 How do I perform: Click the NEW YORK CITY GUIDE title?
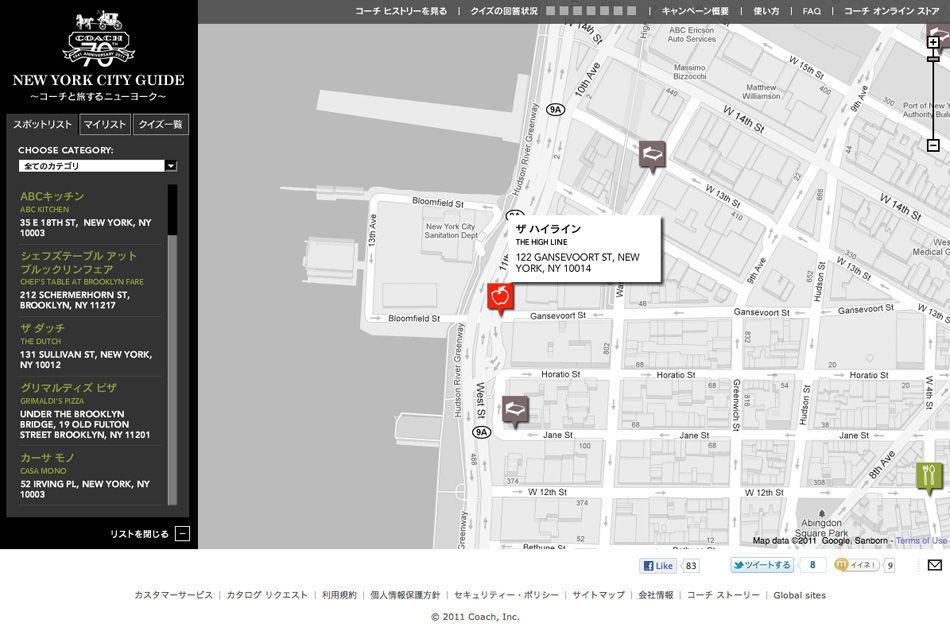[x=99, y=80]
